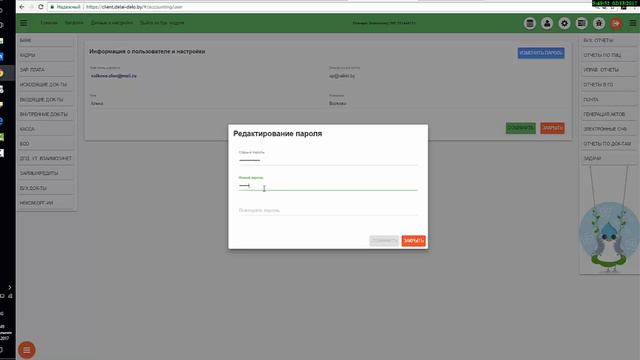Viewport: 640px width, 360px height.
Task: Open the right hamburger menu in header
Action: coord(633,23)
